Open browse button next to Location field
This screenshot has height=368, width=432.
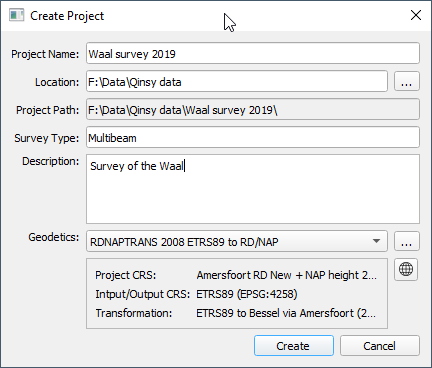click(x=407, y=81)
